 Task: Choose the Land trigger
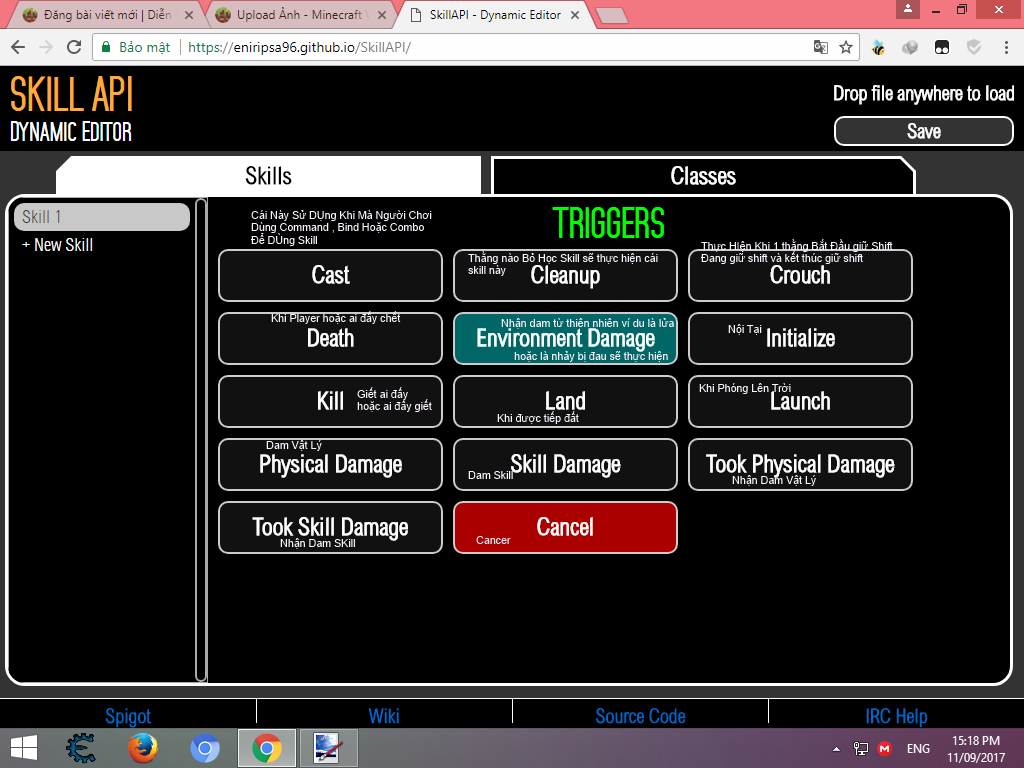click(565, 401)
